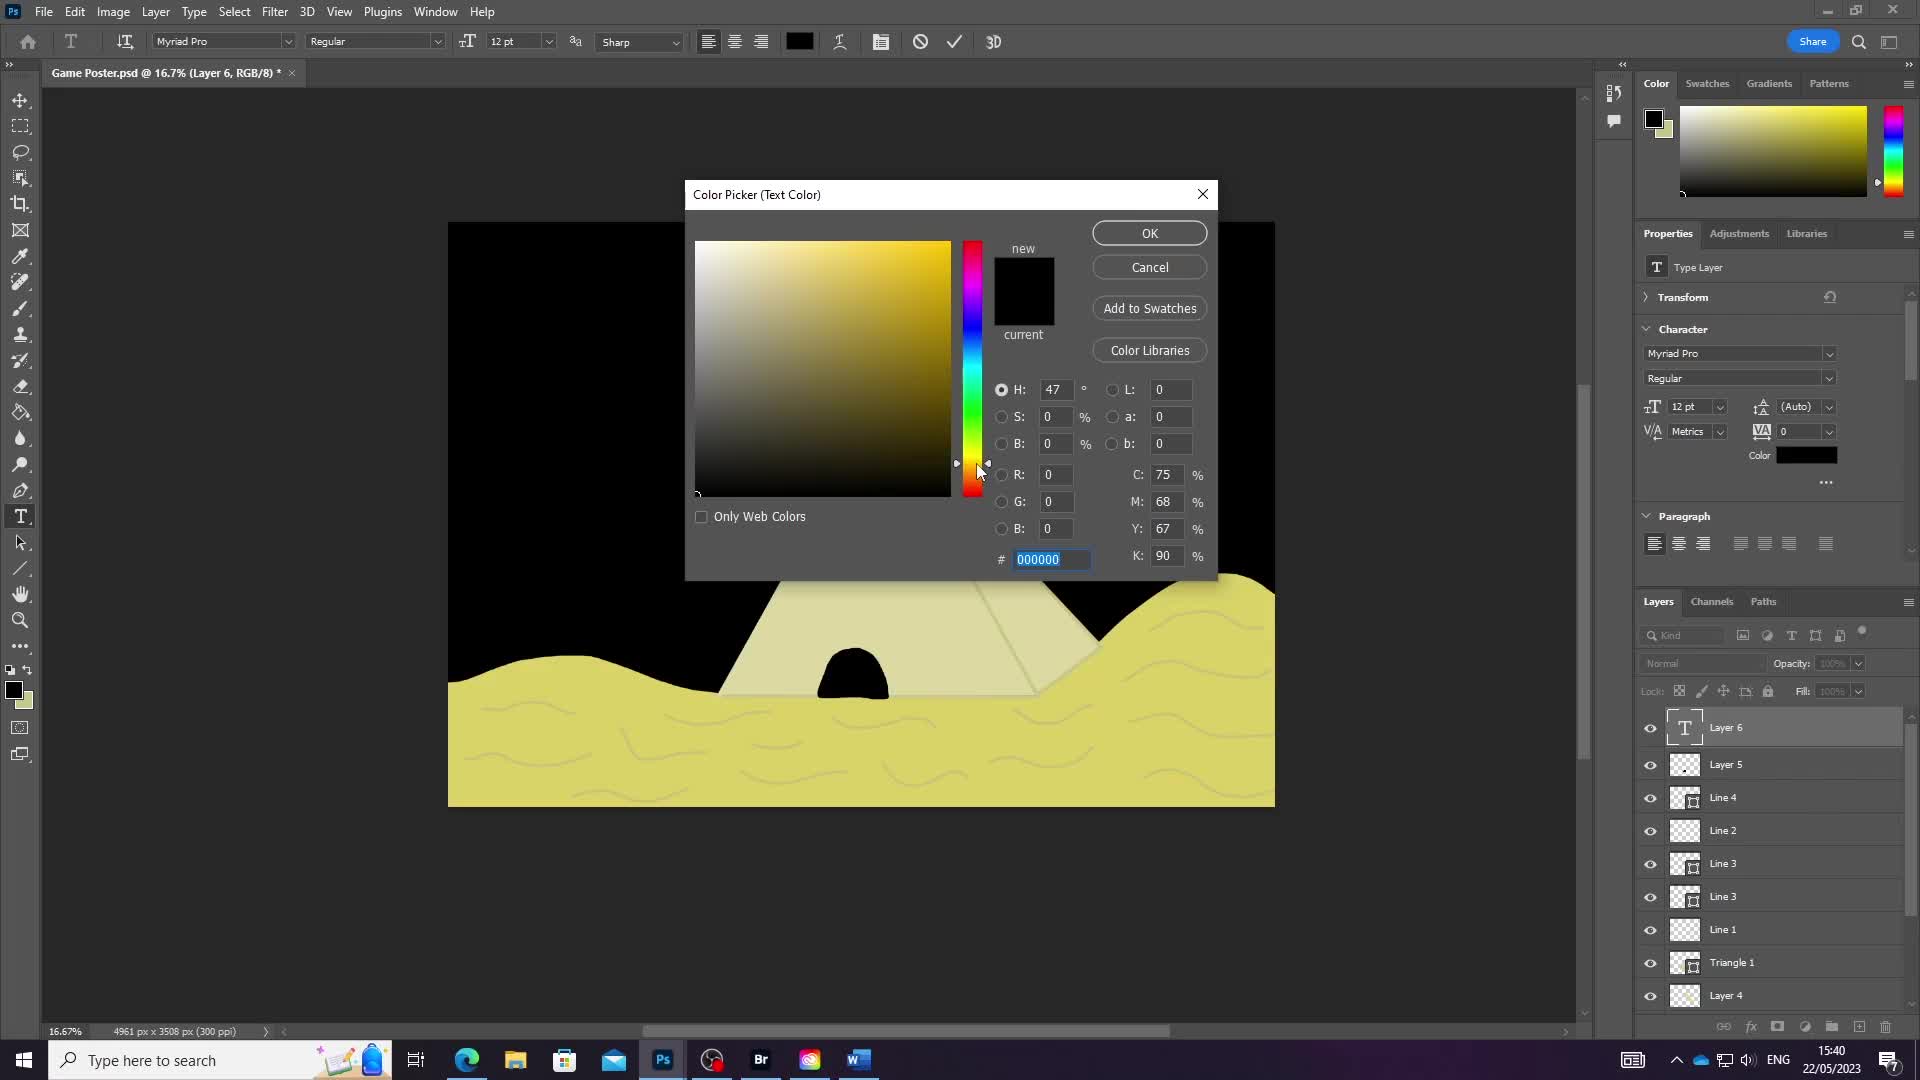
Task: Switch to the Swatches tab
Action: tap(1707, 84)
